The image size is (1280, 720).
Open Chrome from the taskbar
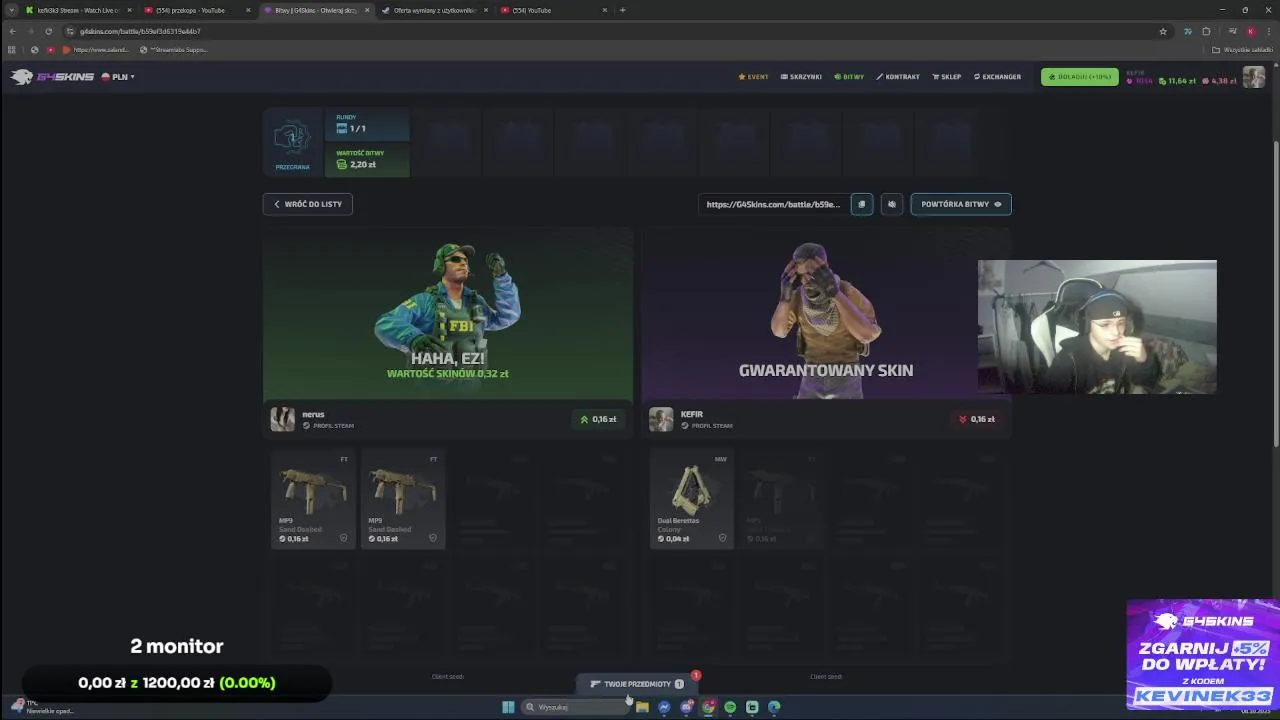click(708, 707)
